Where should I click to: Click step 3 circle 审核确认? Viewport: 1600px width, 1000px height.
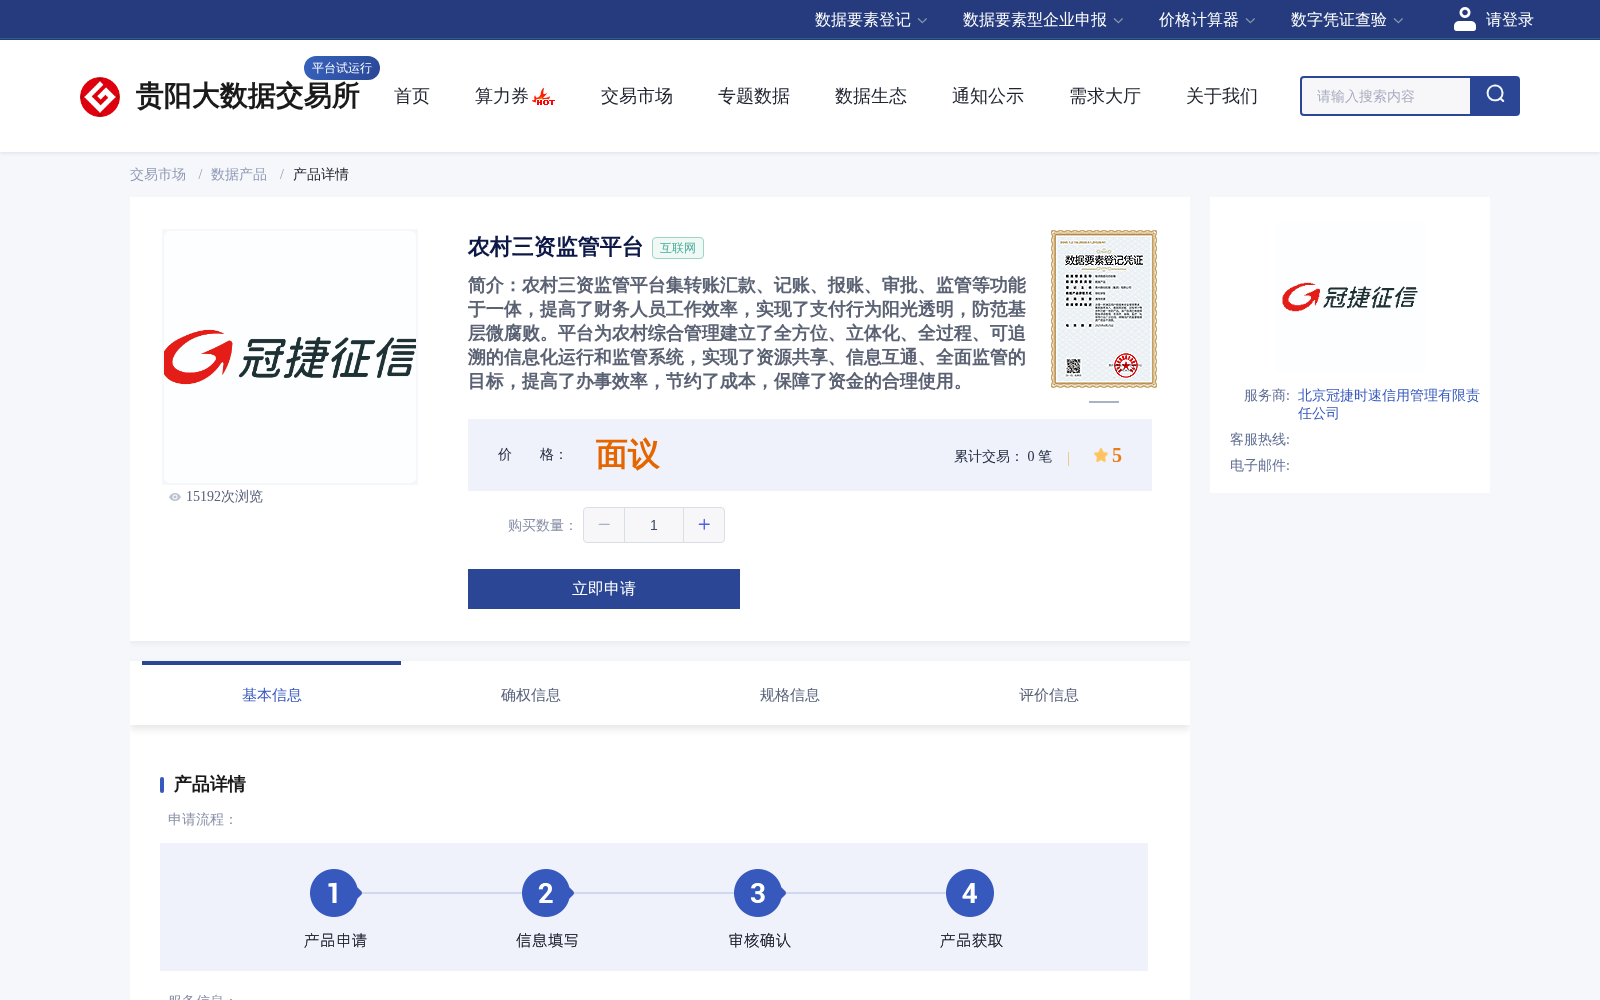758,893
